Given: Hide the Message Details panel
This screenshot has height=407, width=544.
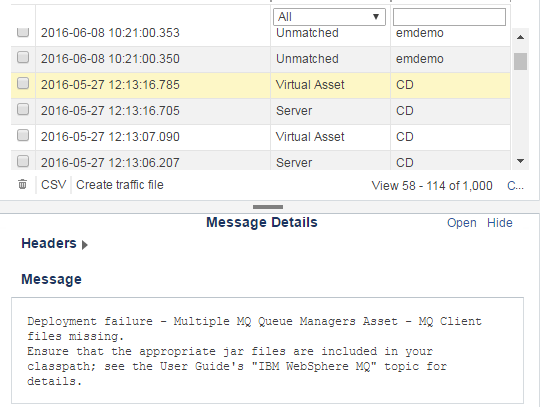Looking at the screenshot, I should pos(500,223).
